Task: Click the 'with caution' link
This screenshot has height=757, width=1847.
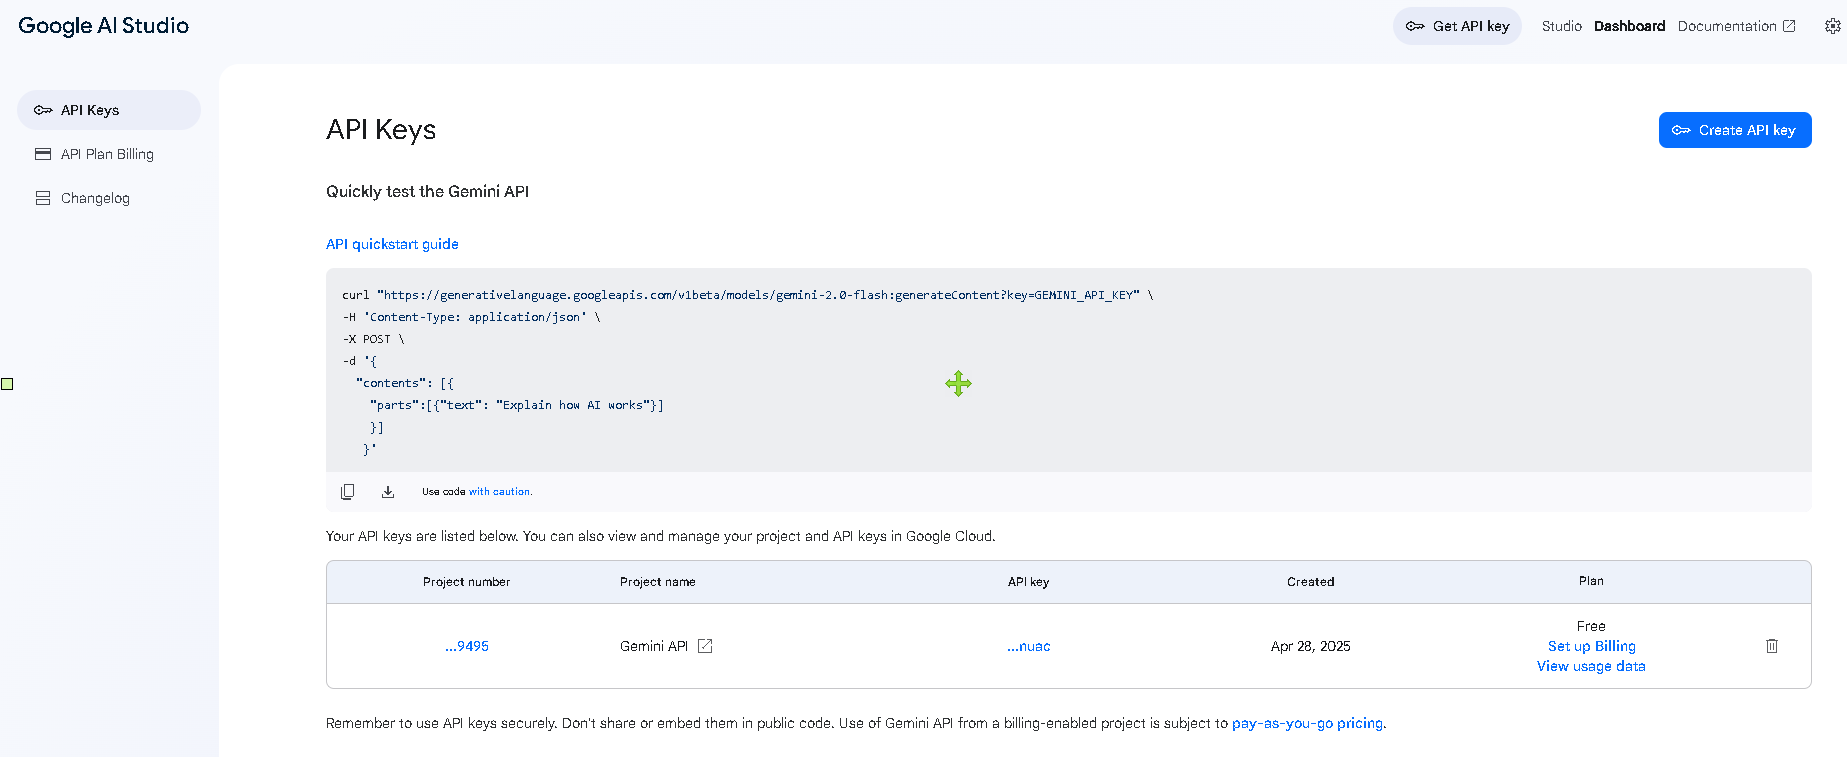Action: click(x=500, y=492)
